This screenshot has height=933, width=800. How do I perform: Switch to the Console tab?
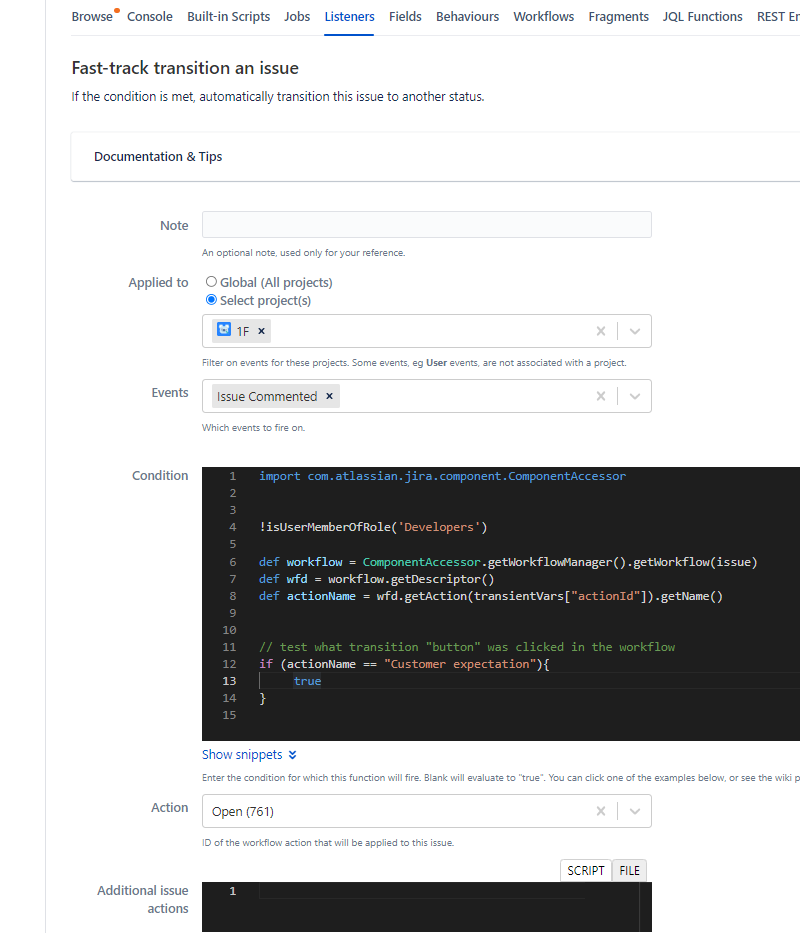tap(149, 17)
